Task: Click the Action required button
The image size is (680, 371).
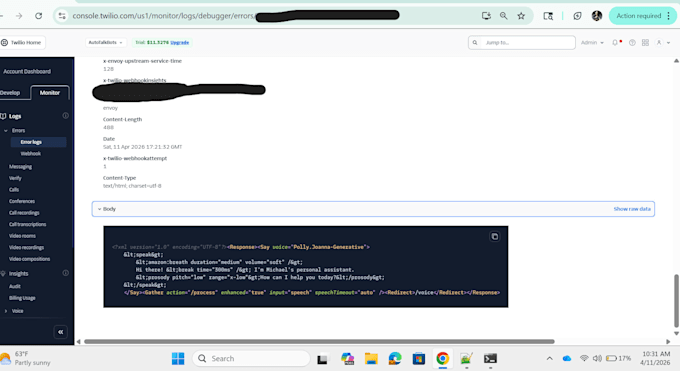Action: (643, 16)
